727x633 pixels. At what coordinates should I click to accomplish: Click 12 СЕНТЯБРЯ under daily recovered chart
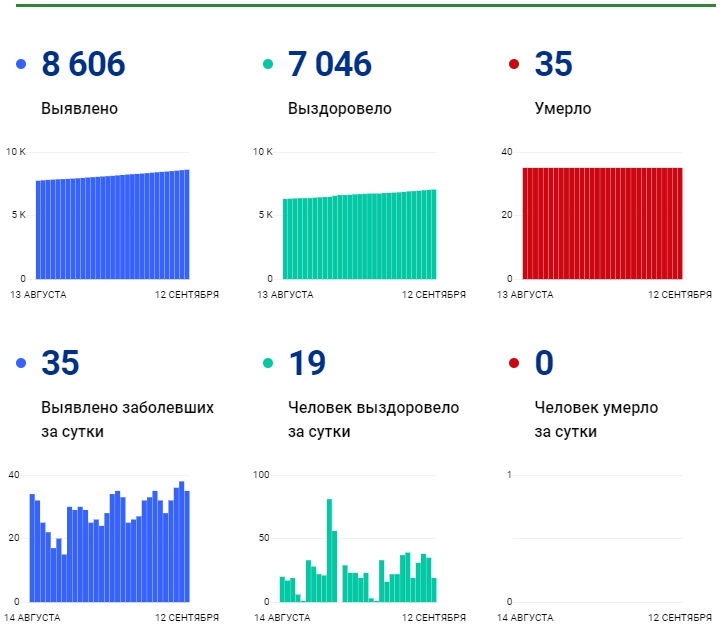[434, 618]
